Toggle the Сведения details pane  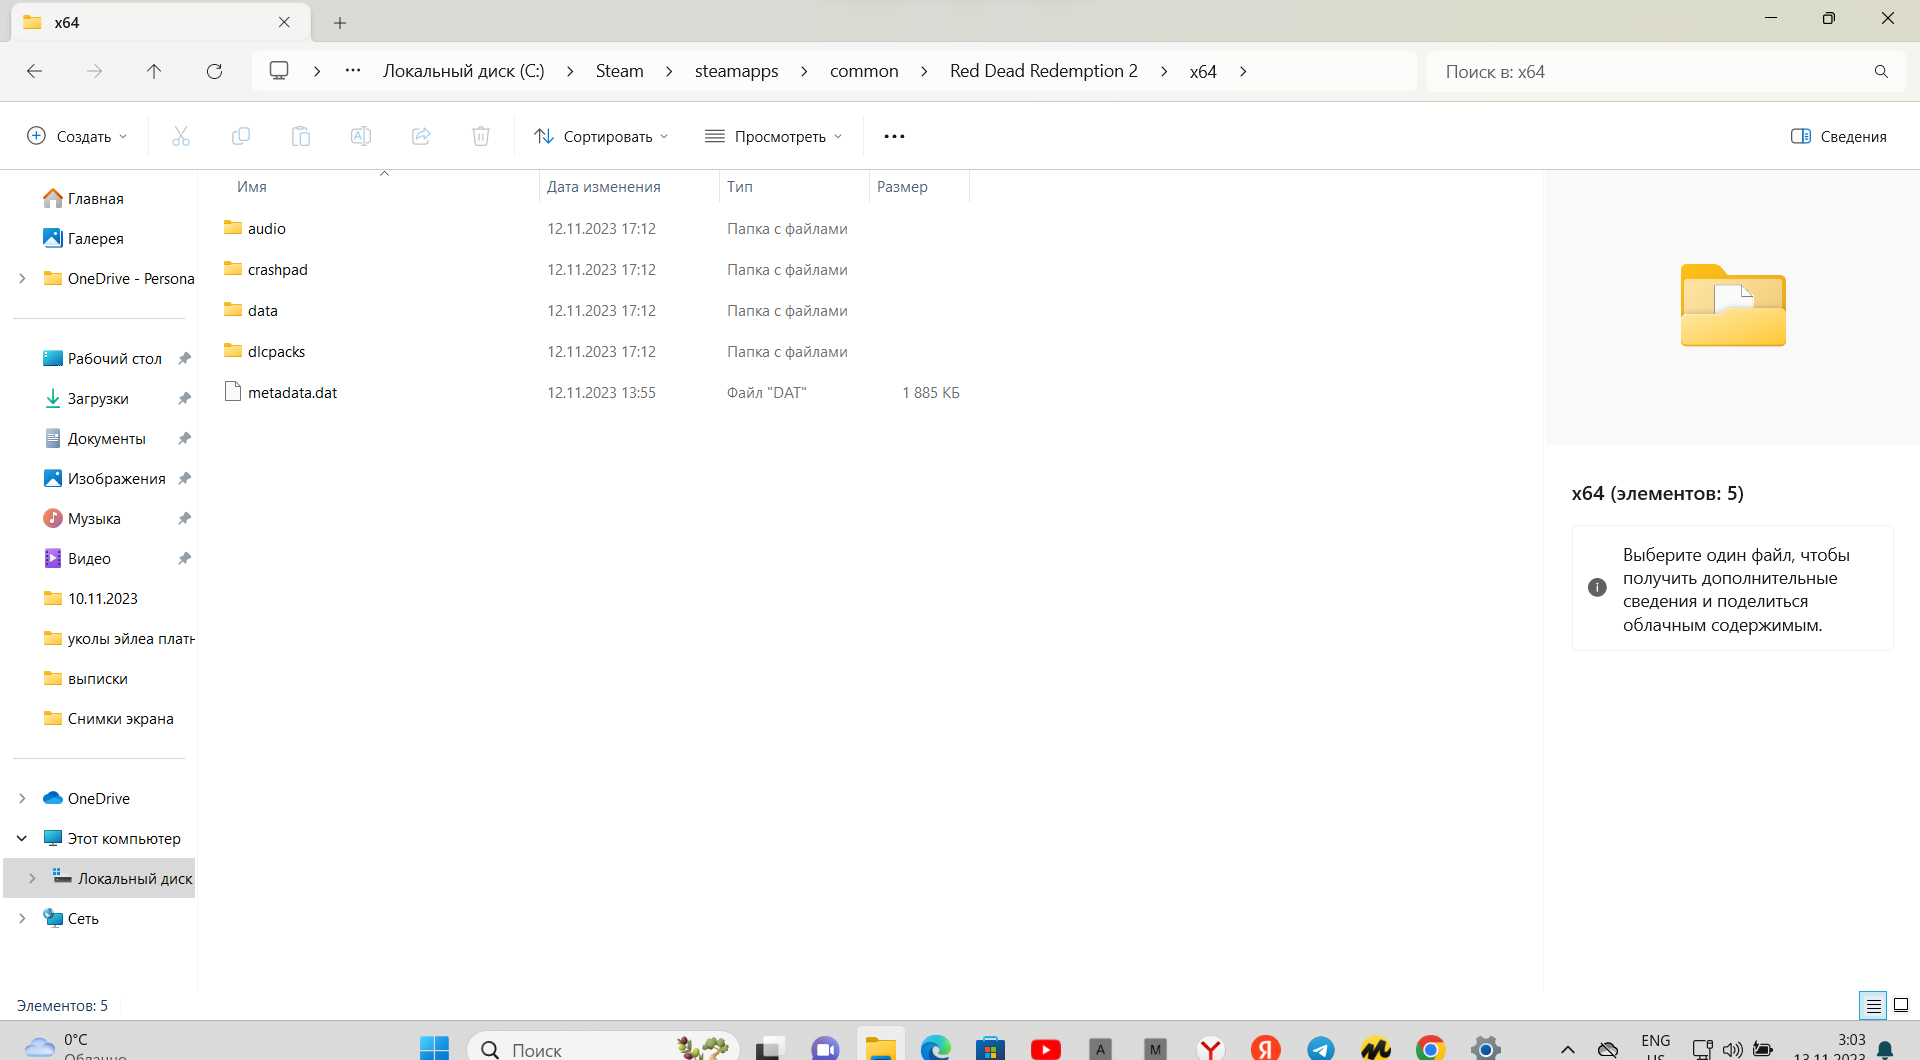(x=1838, y=136)
